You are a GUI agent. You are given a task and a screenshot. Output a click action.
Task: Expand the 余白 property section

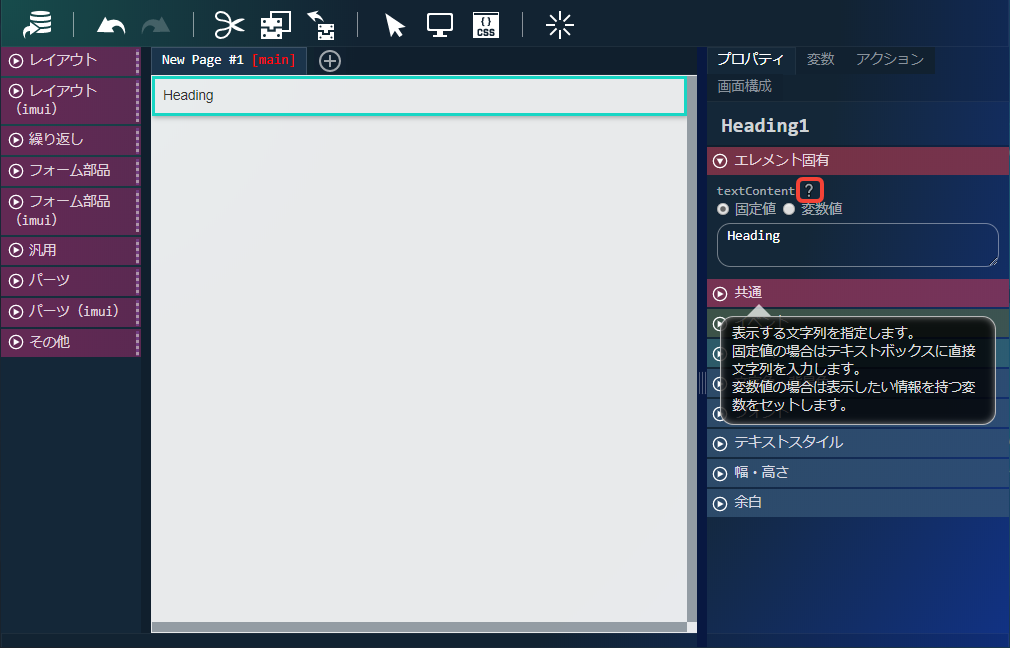[x=858, y=503]
